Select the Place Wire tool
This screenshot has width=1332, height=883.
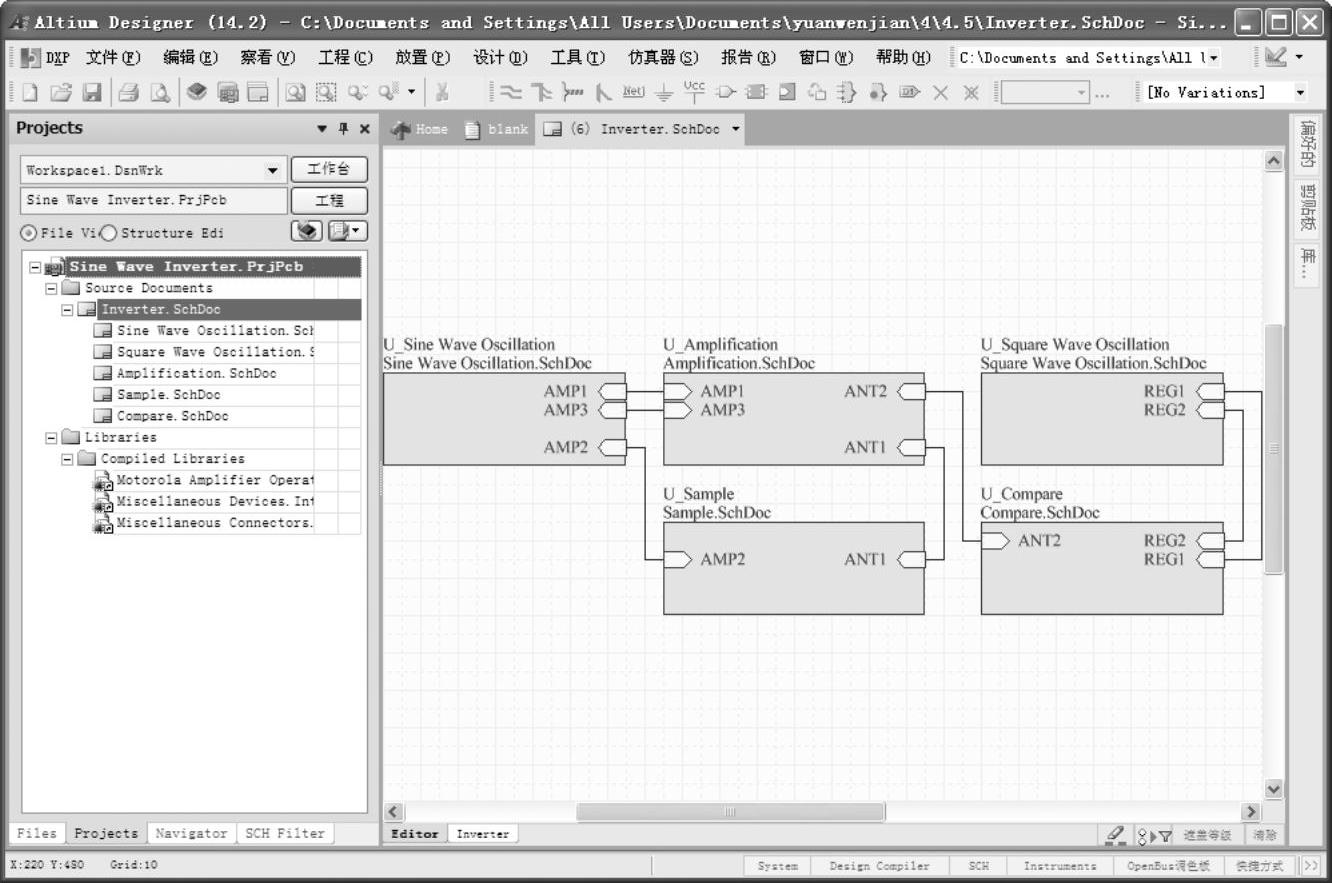click(511, 93)
